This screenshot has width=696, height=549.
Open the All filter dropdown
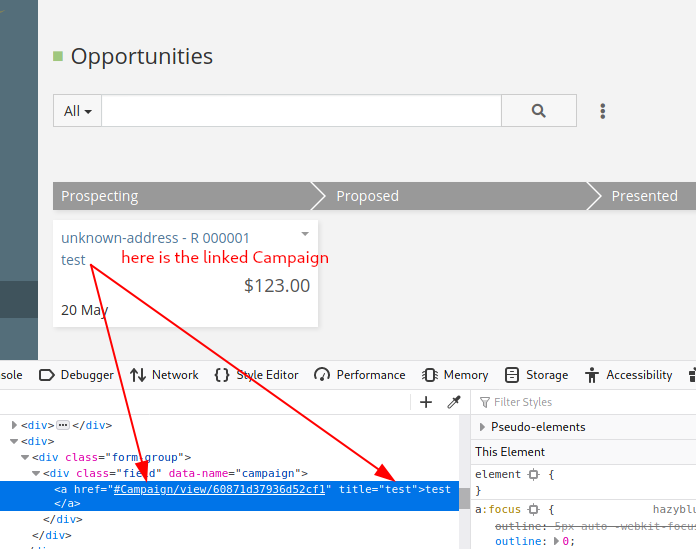(77, 111)
